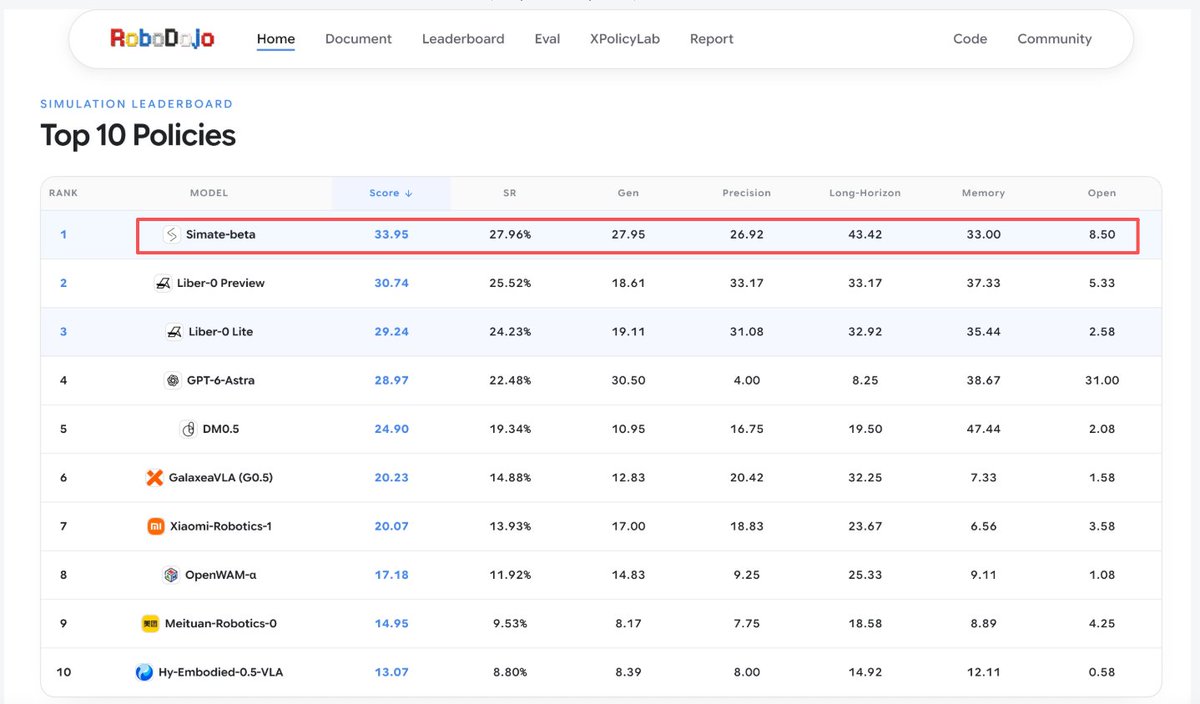The width and height of the screenshot is (1200, 704).
Task: Sort by the Gen column header
Action: point(628,193)
